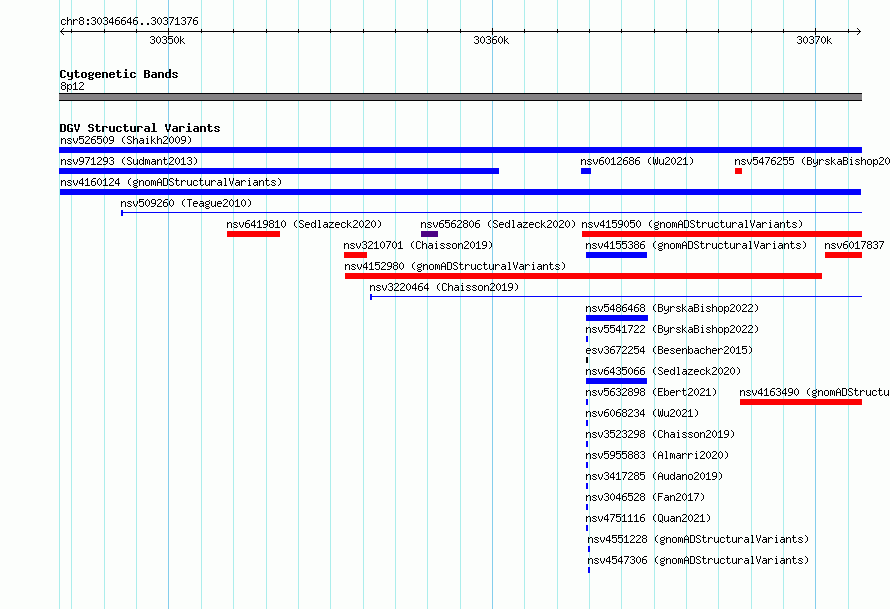The image size is (890, 609).
Task: Click the nsv3523298 (Chaisson2019) label
Action: point(660,434)
